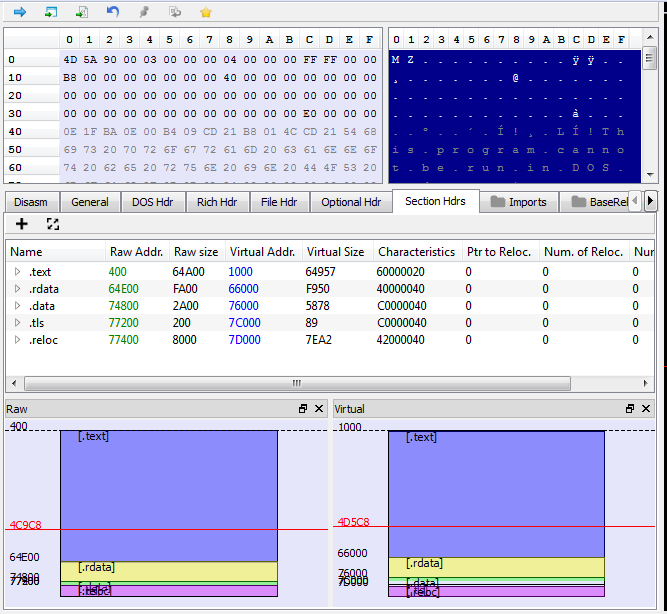Click the table scrollbar left arrow
Image resolution: width=667 pixels, height=614 pixels.
(14, 383)
